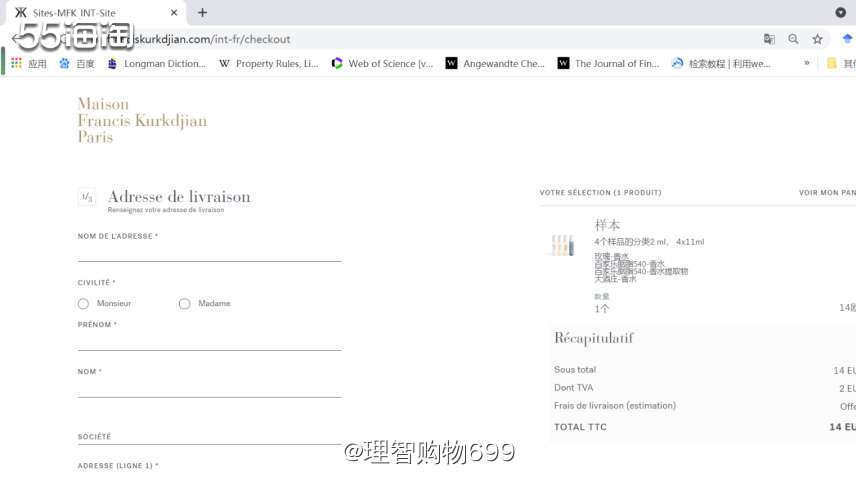Click the Voir mon panier link

(827, 193)
